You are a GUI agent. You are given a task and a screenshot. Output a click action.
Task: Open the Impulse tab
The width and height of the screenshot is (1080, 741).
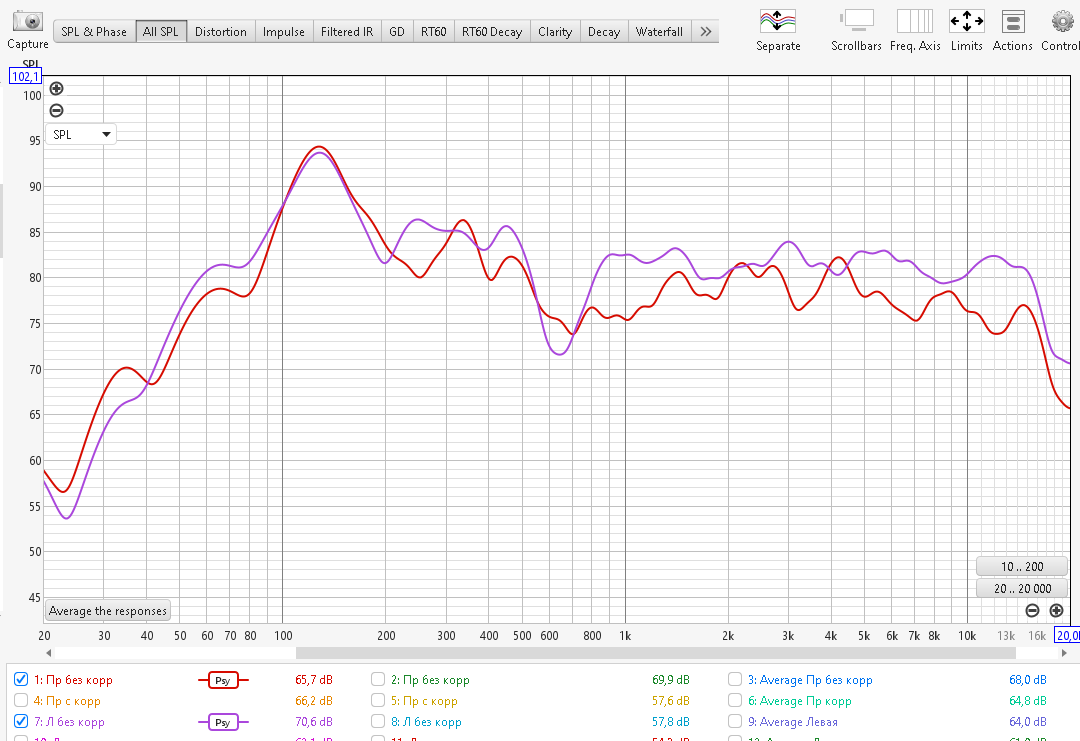coord(284,32)
